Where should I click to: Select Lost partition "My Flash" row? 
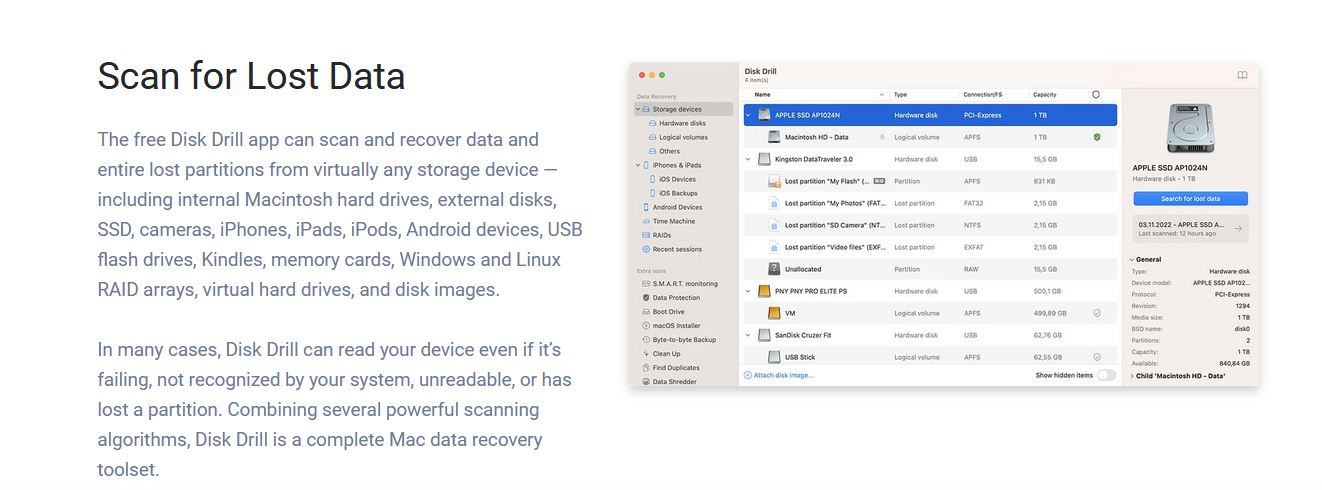click(930, 181)
